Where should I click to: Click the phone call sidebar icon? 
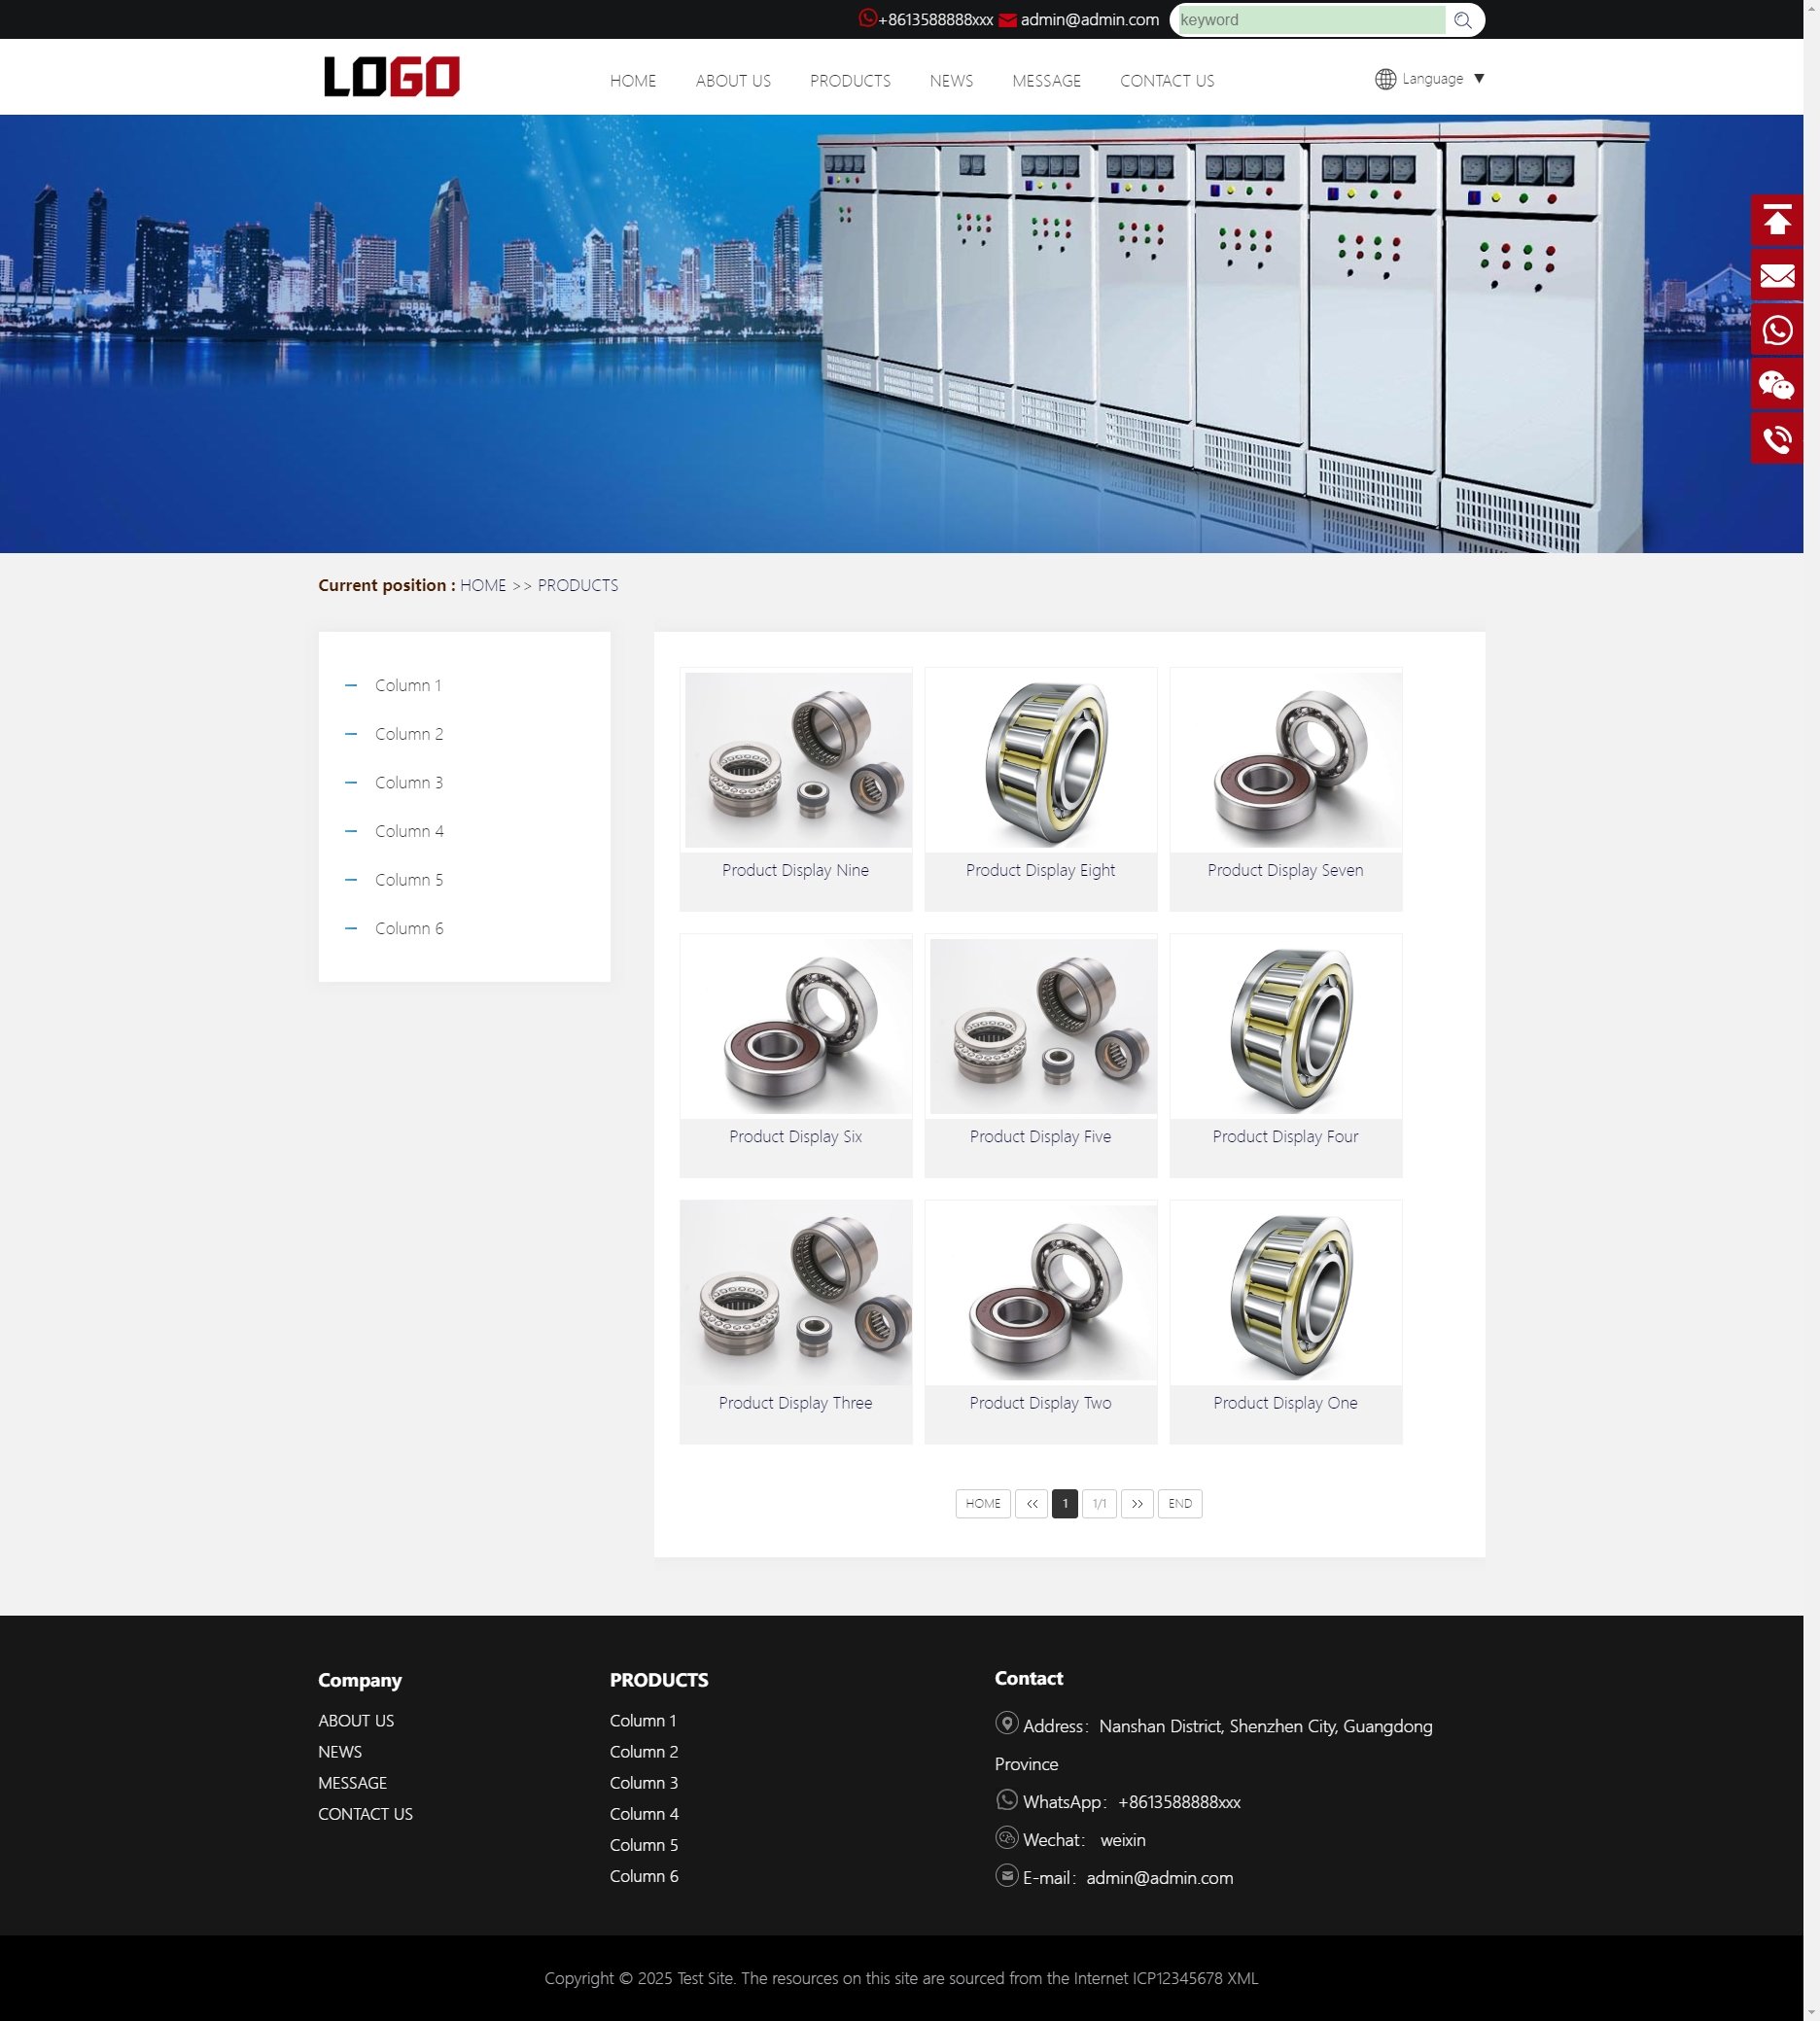[x=1776, y=439]
